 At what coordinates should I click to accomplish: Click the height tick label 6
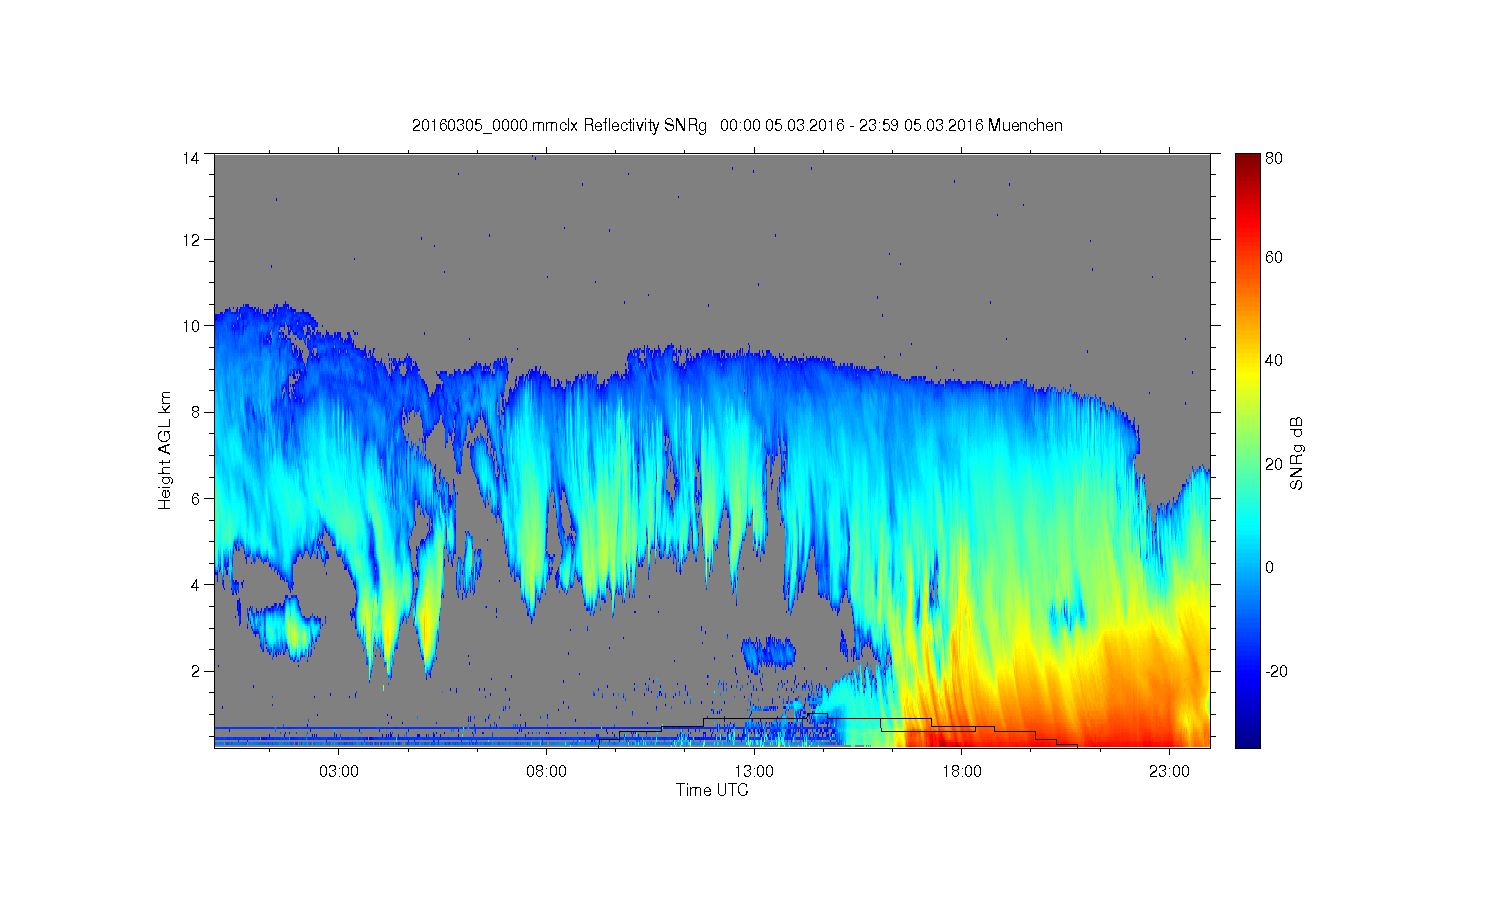196,498
